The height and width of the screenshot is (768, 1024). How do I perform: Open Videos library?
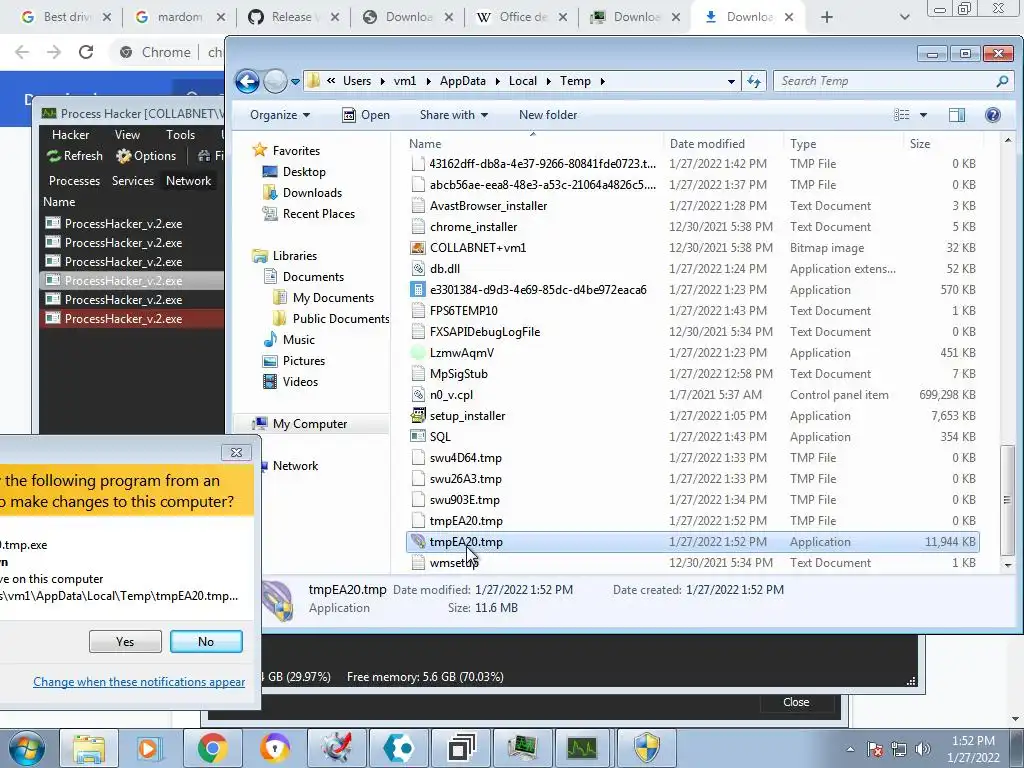tap(300, 382)
